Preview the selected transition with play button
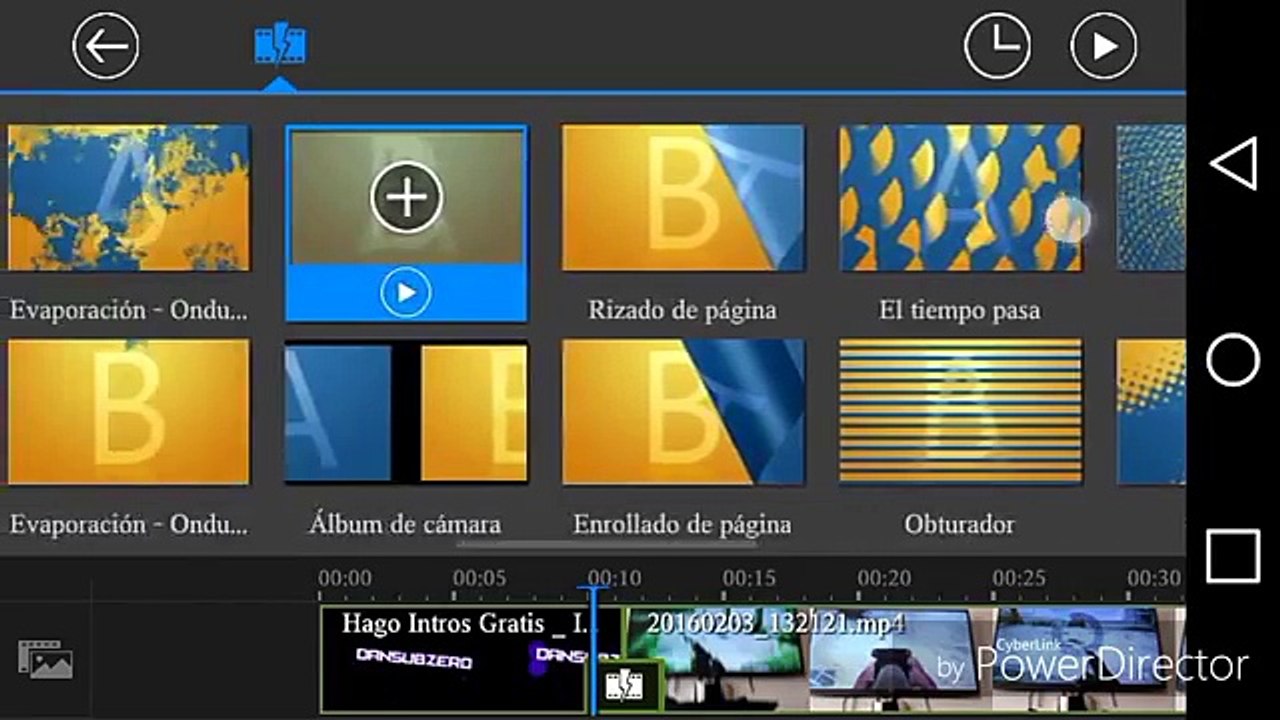The width and height of the screenshot is (1280, 720). pos(406,293)
